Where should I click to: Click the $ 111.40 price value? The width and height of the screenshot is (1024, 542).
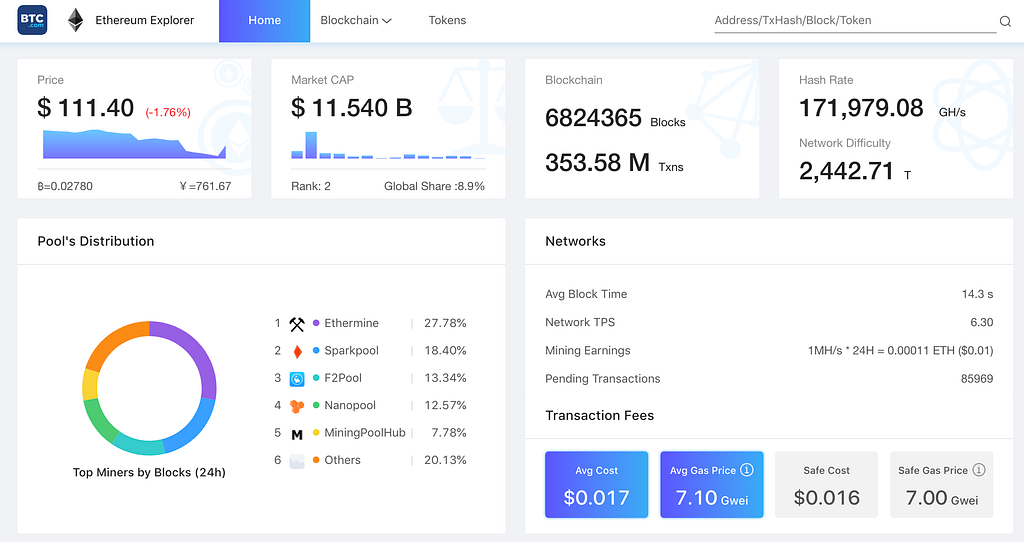[x=86, y=108]
